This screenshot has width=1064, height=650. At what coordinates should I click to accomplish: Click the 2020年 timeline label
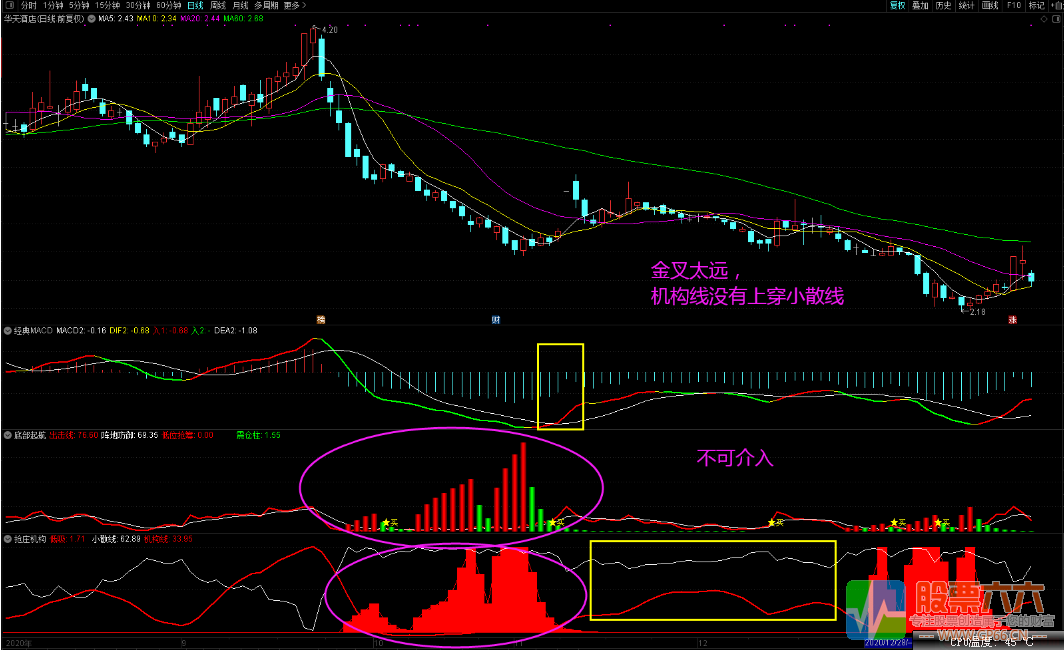click(x=18, y=643)
